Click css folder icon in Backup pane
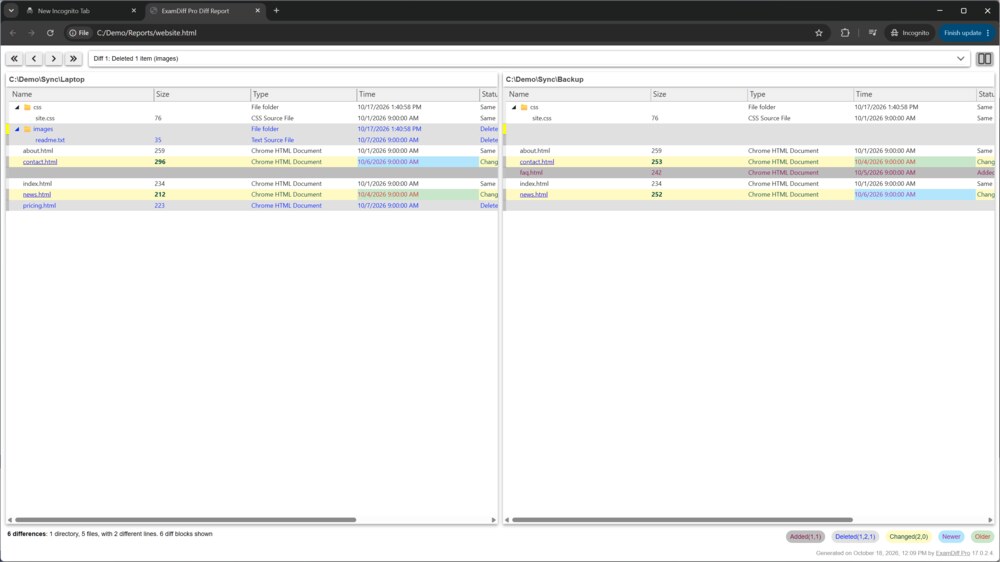 (x=524, y=107)
